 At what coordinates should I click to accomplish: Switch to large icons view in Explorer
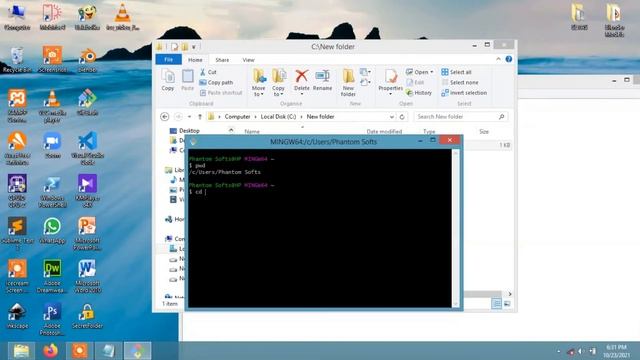pyautogui.click(x=507, y=304)
